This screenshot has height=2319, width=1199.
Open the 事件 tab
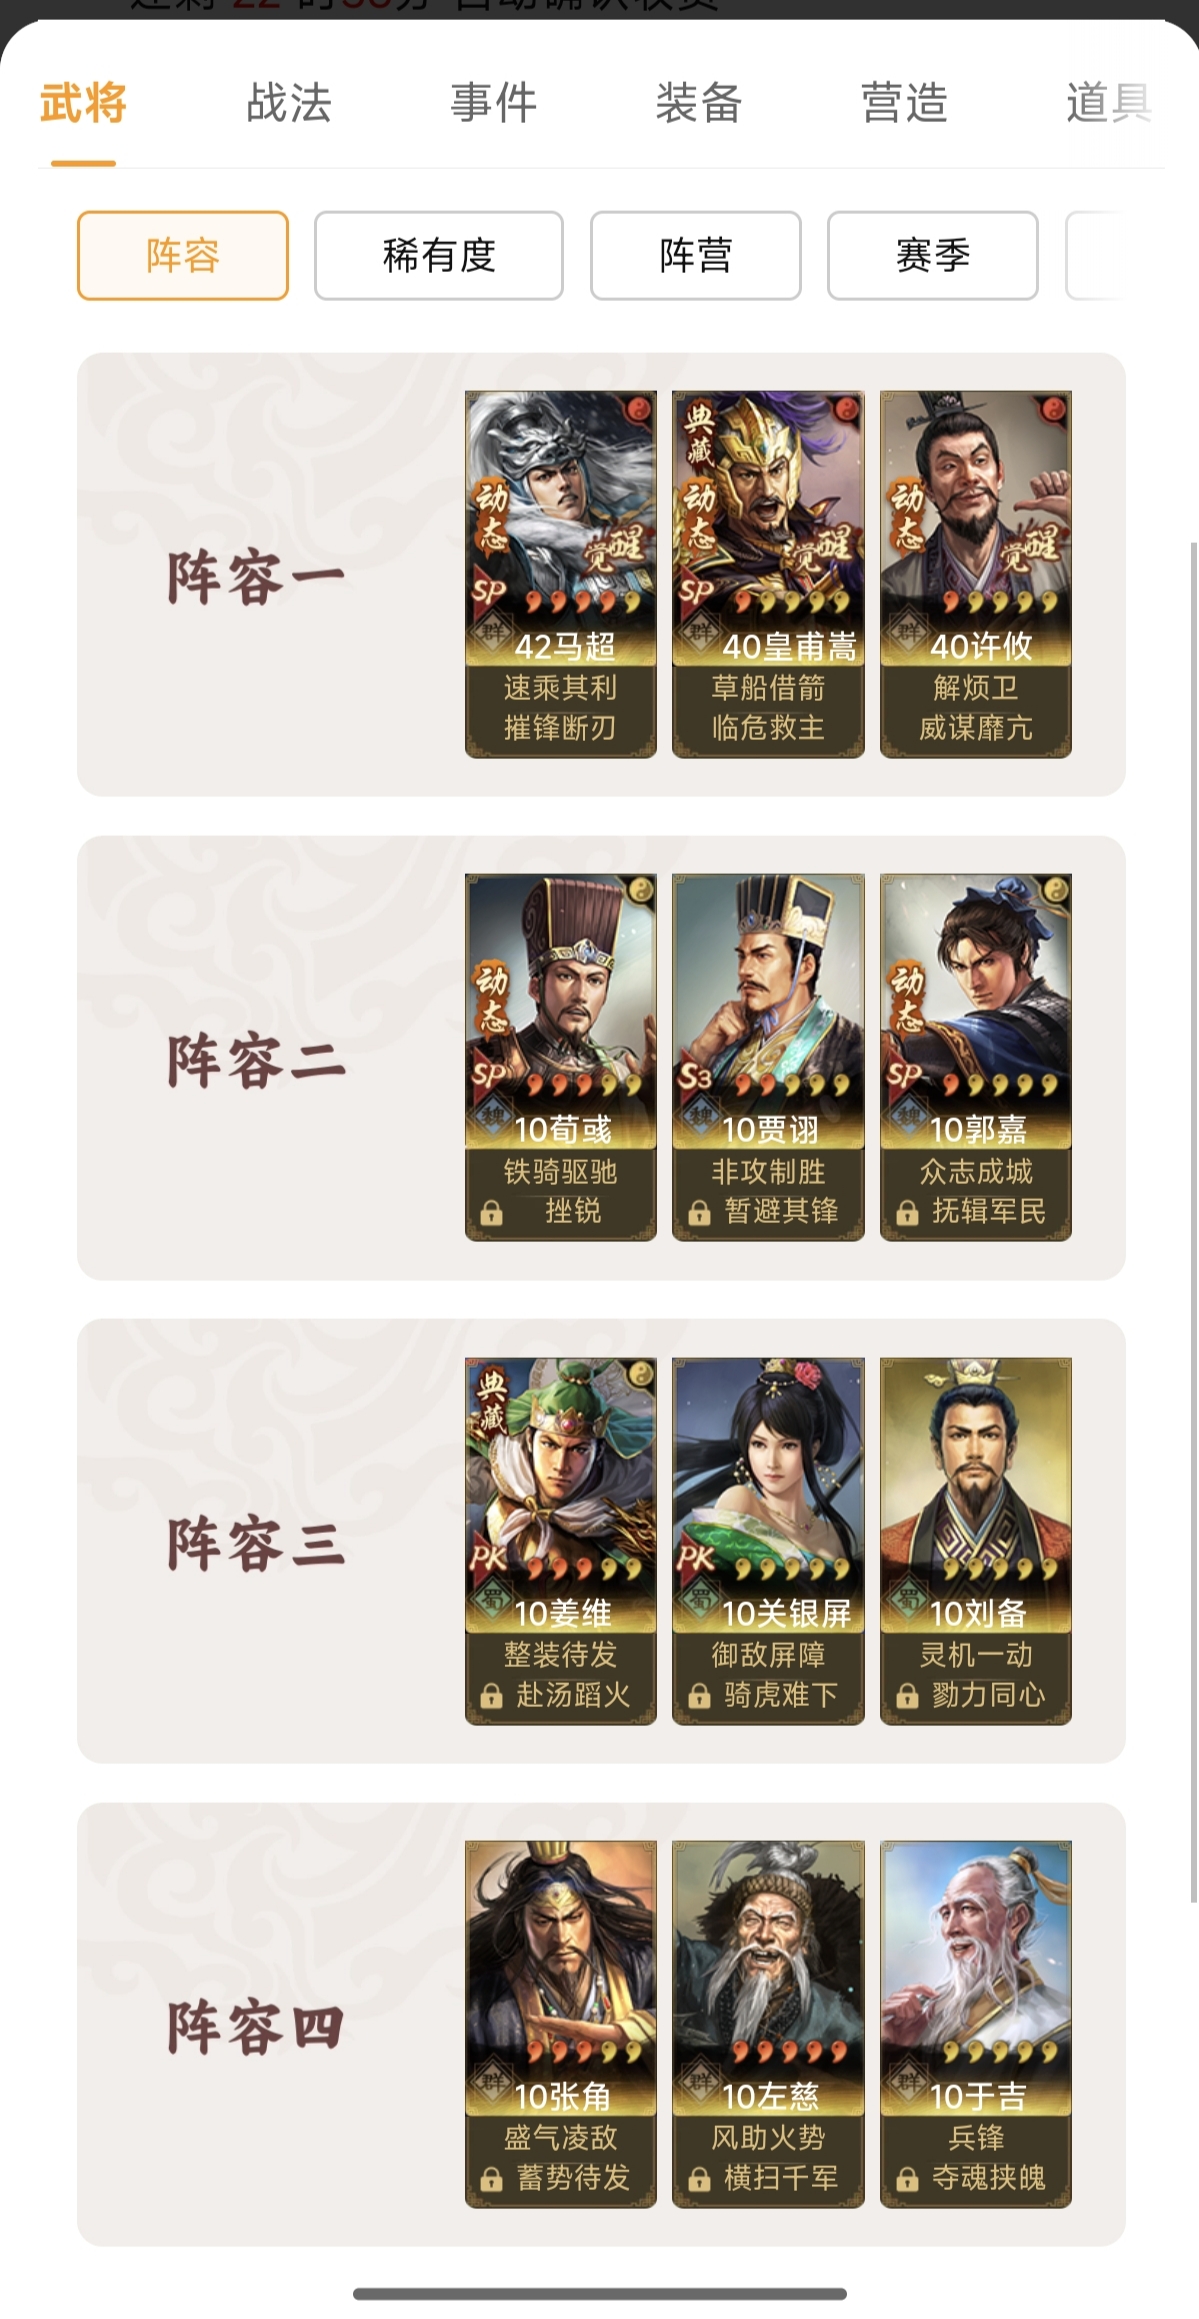click(x=494, y=103)
